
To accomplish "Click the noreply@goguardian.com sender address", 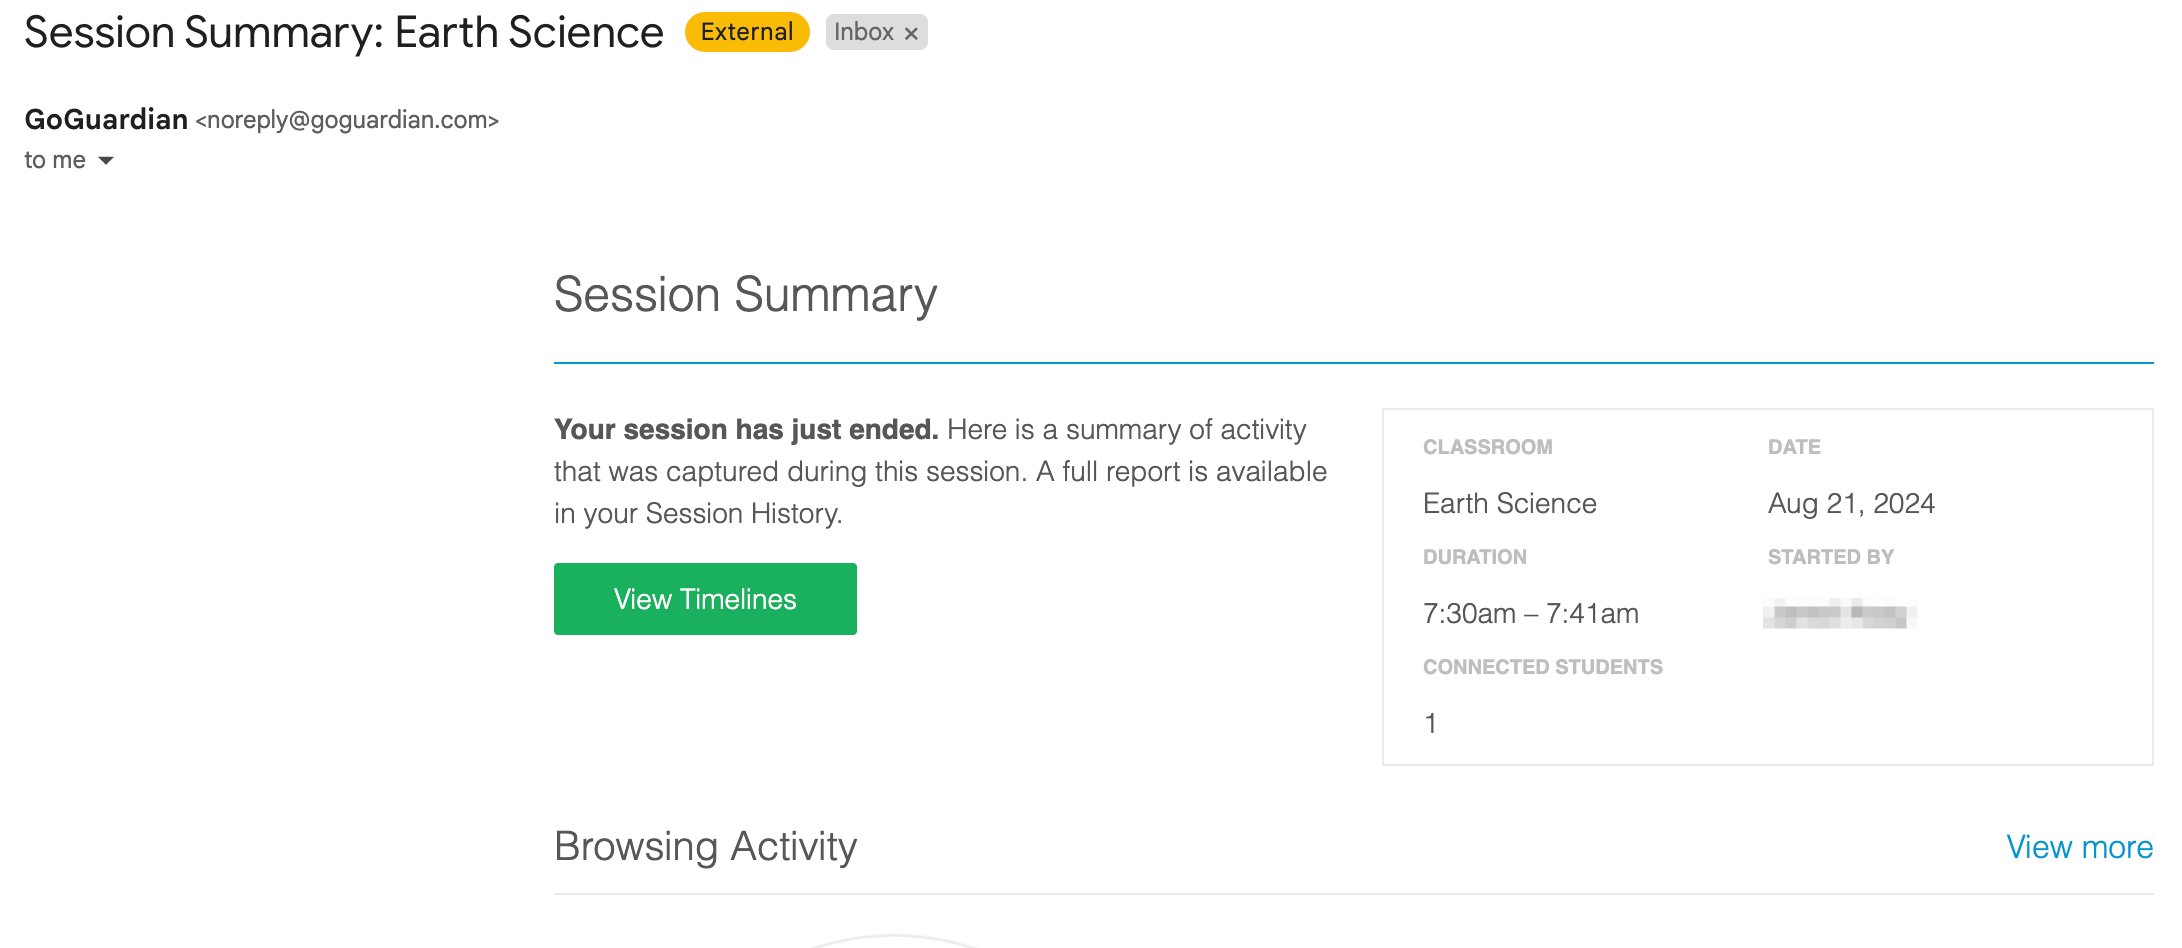I will click(x=347, y=120).
